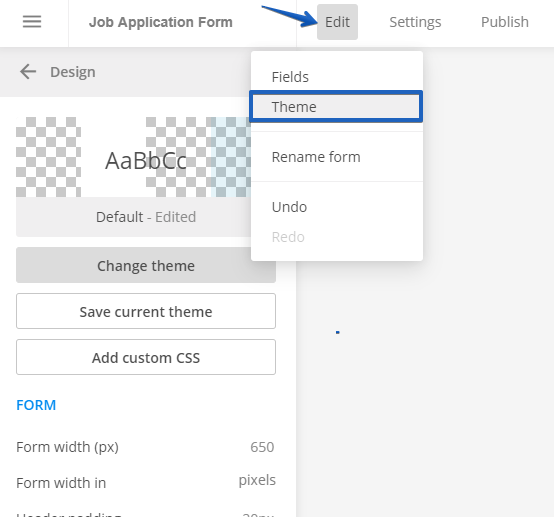Open the hamburger menu icon
Screen dimensions: 554x517
tap(32, 22)
